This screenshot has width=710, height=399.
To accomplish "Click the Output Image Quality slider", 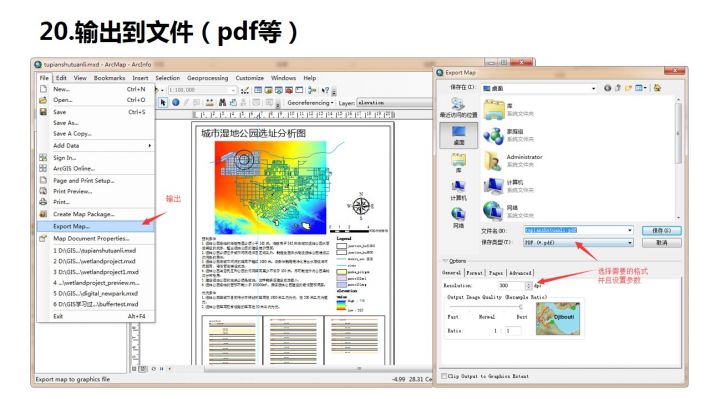I will click(x=486, y=307).
